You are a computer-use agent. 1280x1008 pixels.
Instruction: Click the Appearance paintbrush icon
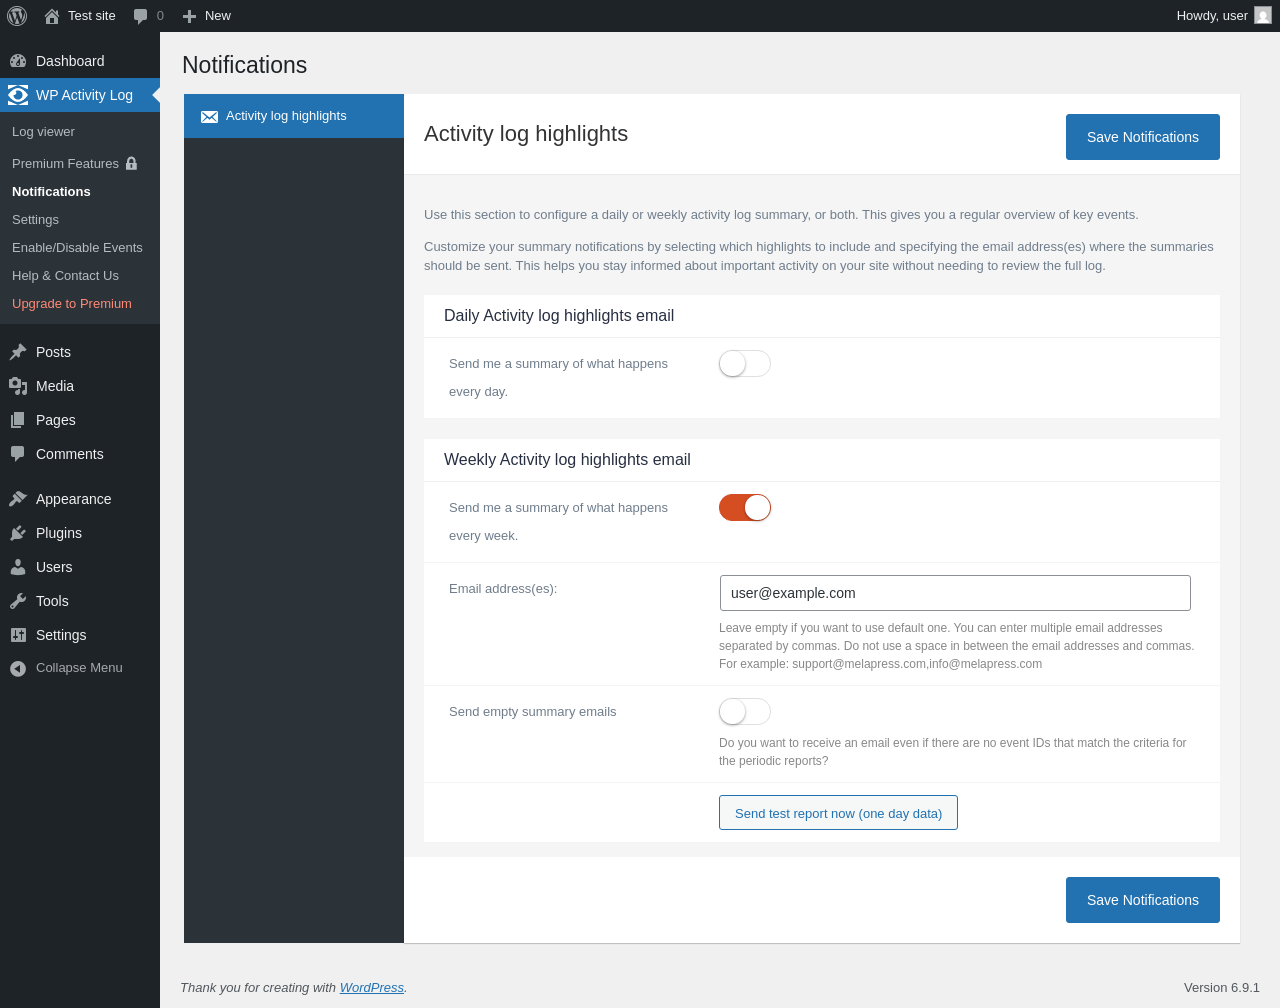pyautogui.click(x=18, y=499)
